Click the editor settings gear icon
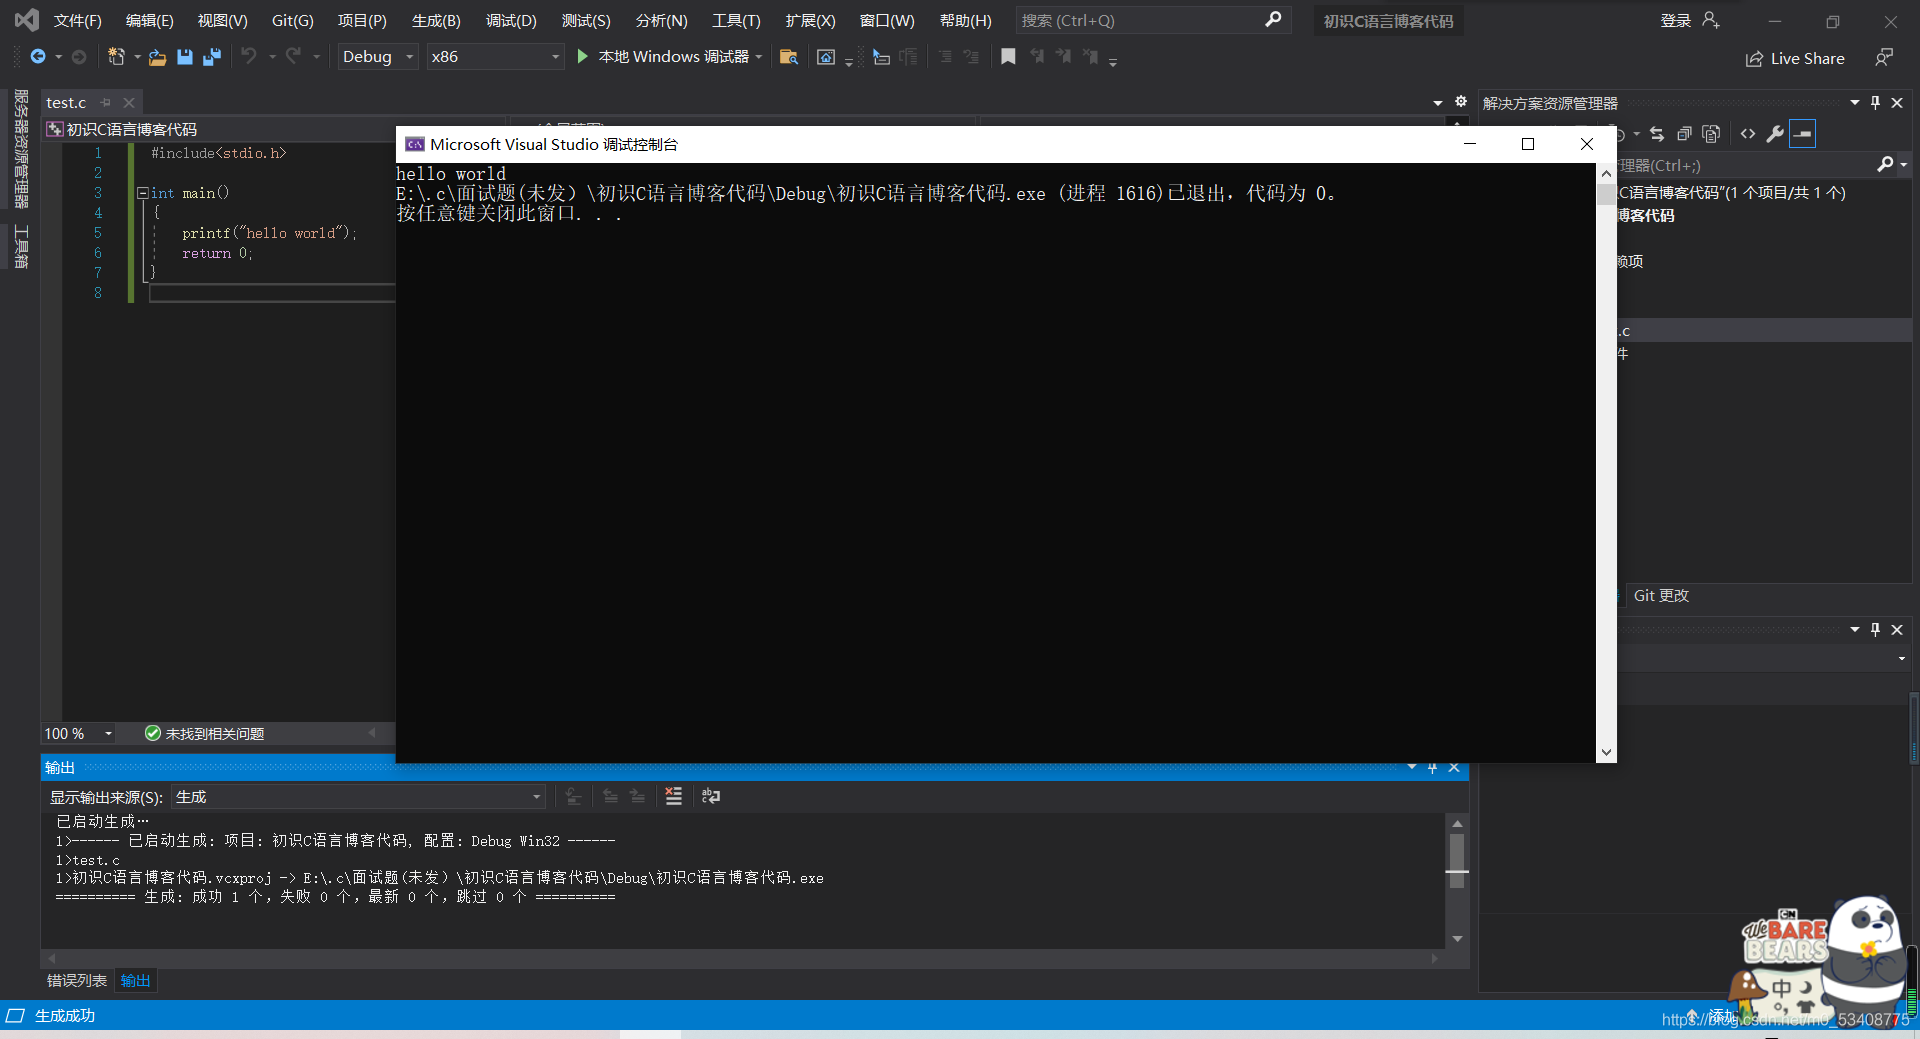Viewport: 1920px width, 1039px height. 1461,102
